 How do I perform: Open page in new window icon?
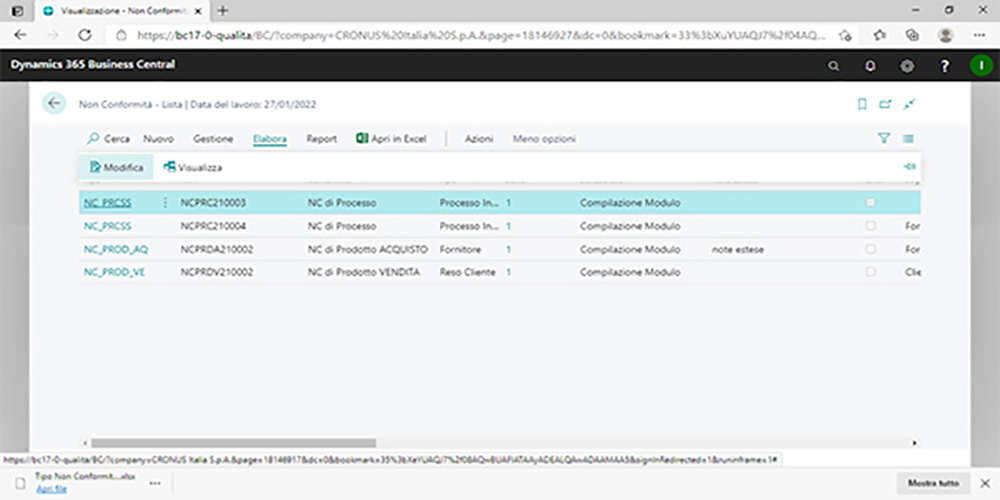coord(885,104)
